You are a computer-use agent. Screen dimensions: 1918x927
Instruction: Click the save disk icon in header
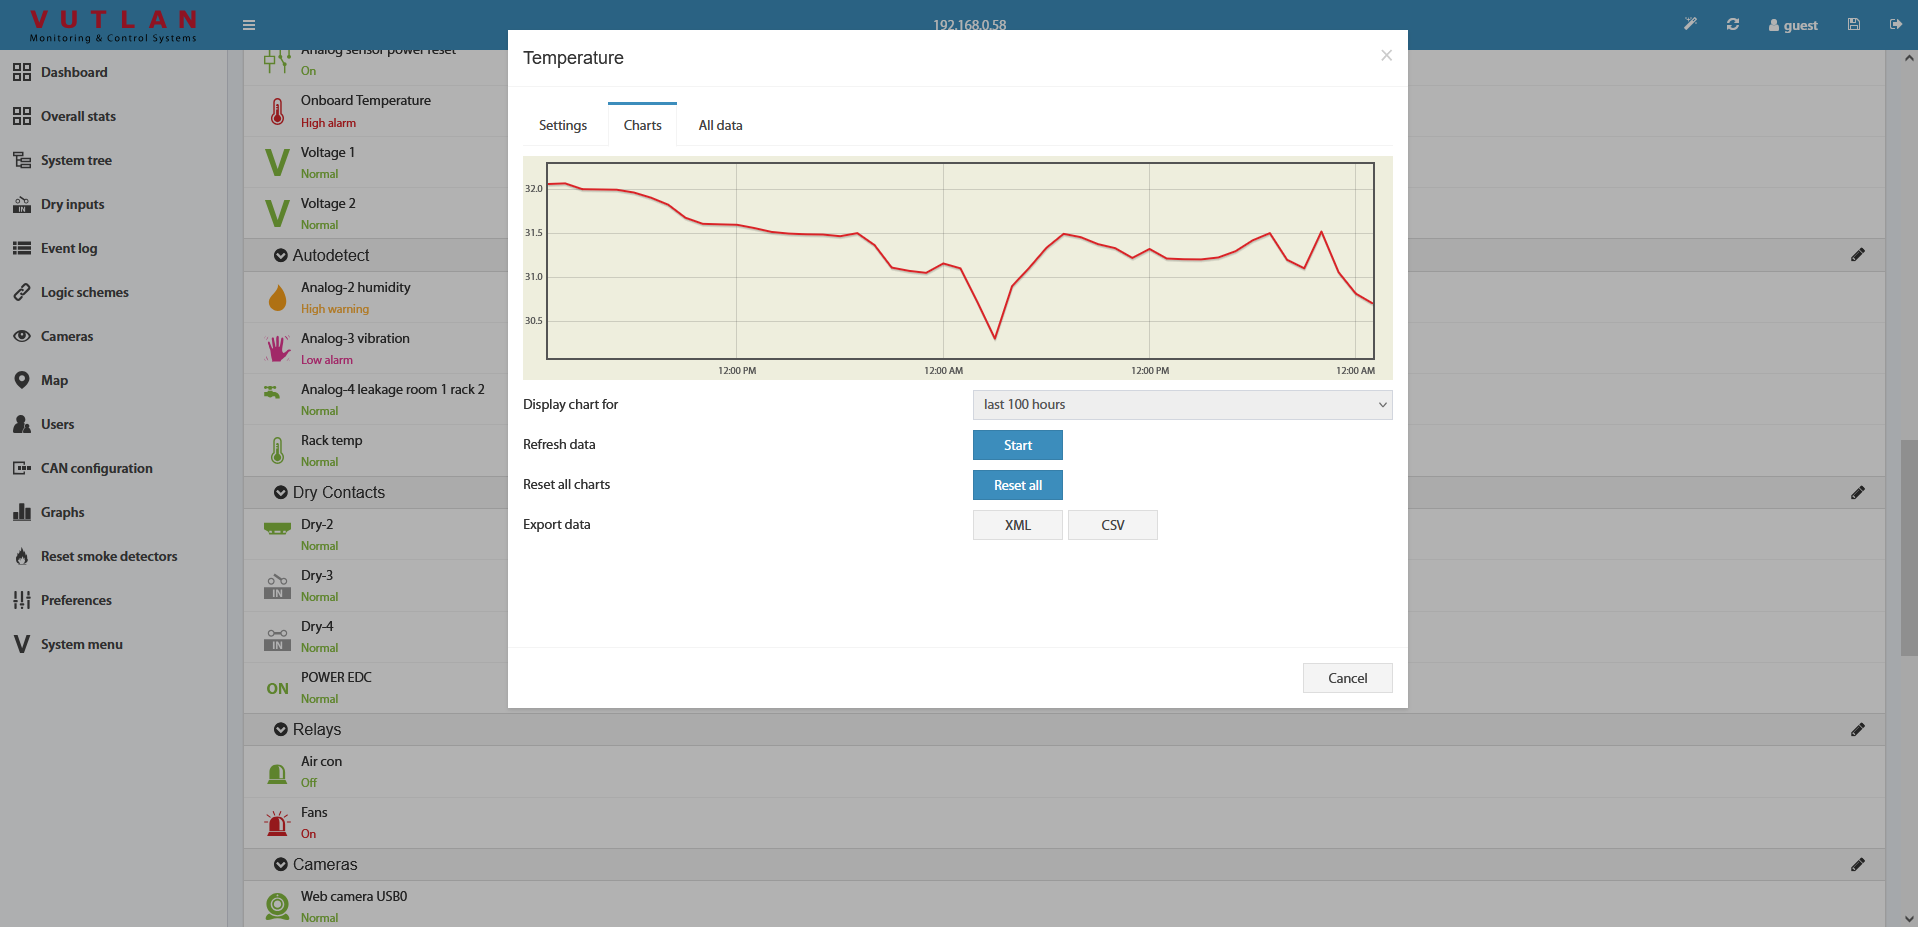click(x=1854, y=25)
